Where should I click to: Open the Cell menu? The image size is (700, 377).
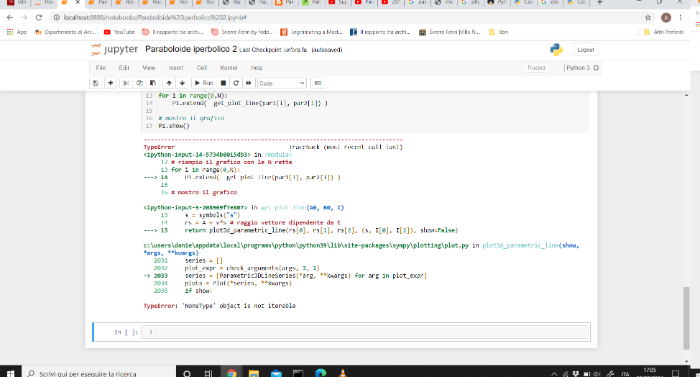202,68
